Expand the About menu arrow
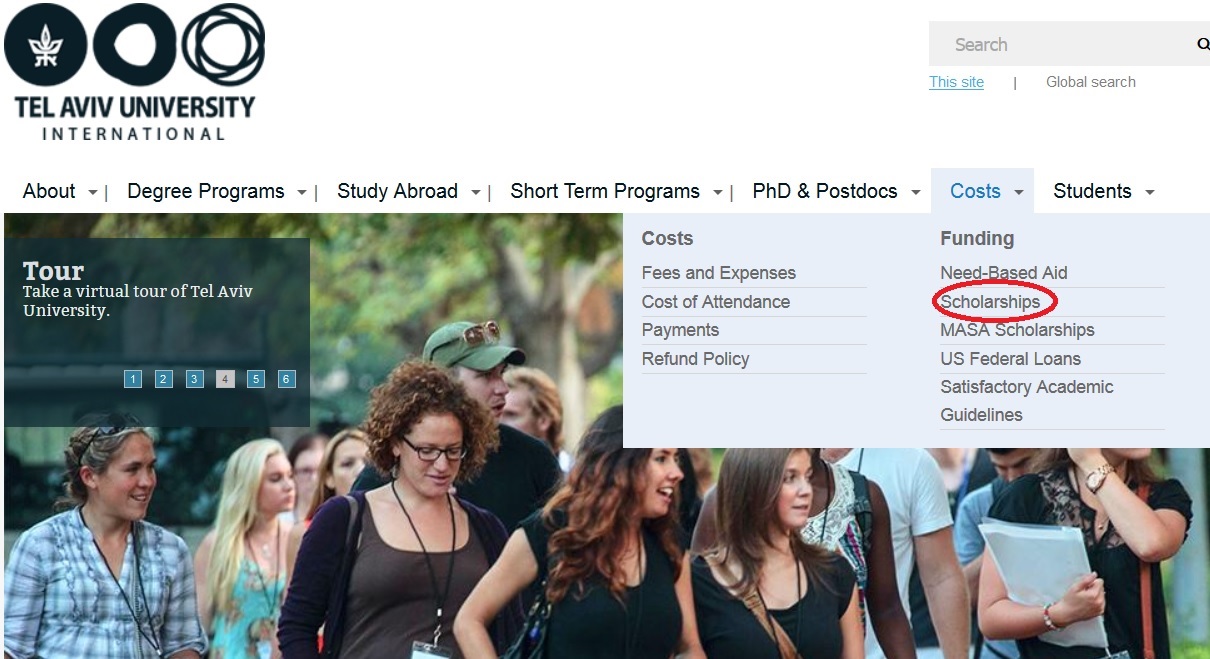 (93, 192)
